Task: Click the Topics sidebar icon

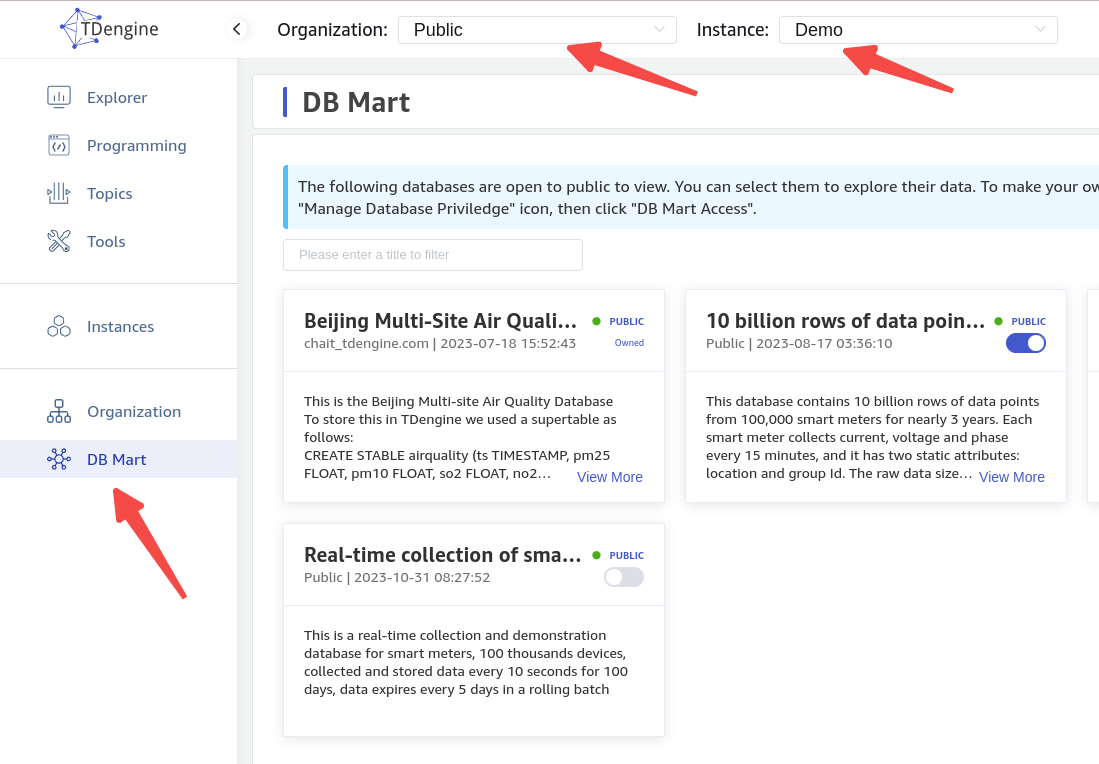Action: pos(59,193)
